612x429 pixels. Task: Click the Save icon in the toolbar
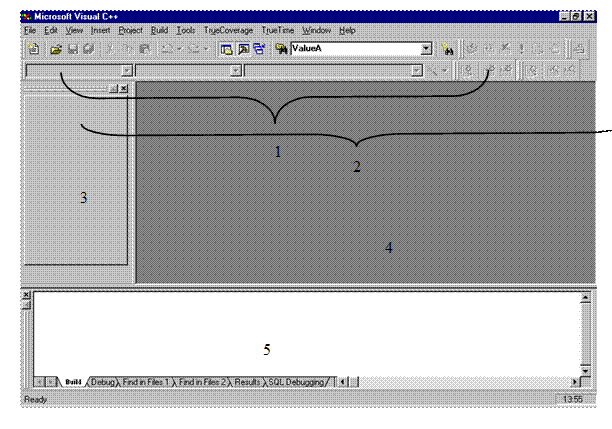[73, 48]
